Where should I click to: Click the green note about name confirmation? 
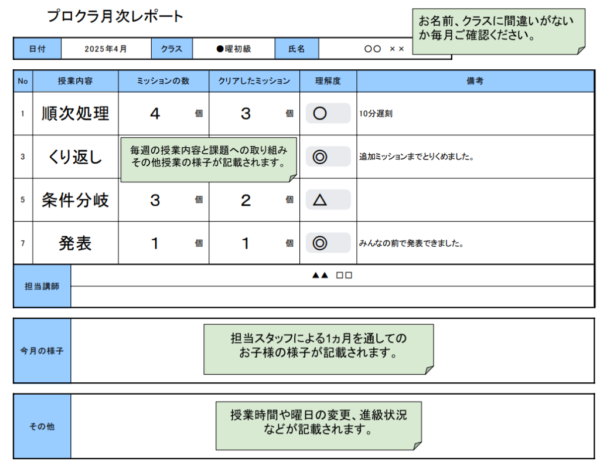tap(498, 28)
